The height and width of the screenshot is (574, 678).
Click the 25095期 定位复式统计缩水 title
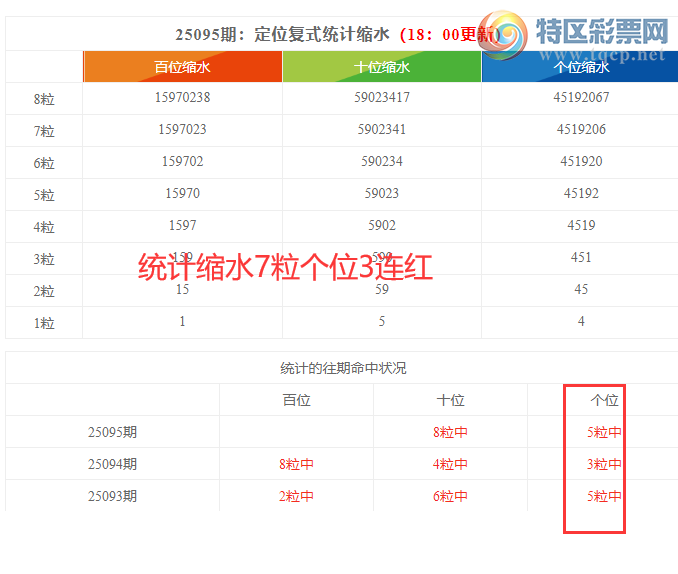point(282,34)
